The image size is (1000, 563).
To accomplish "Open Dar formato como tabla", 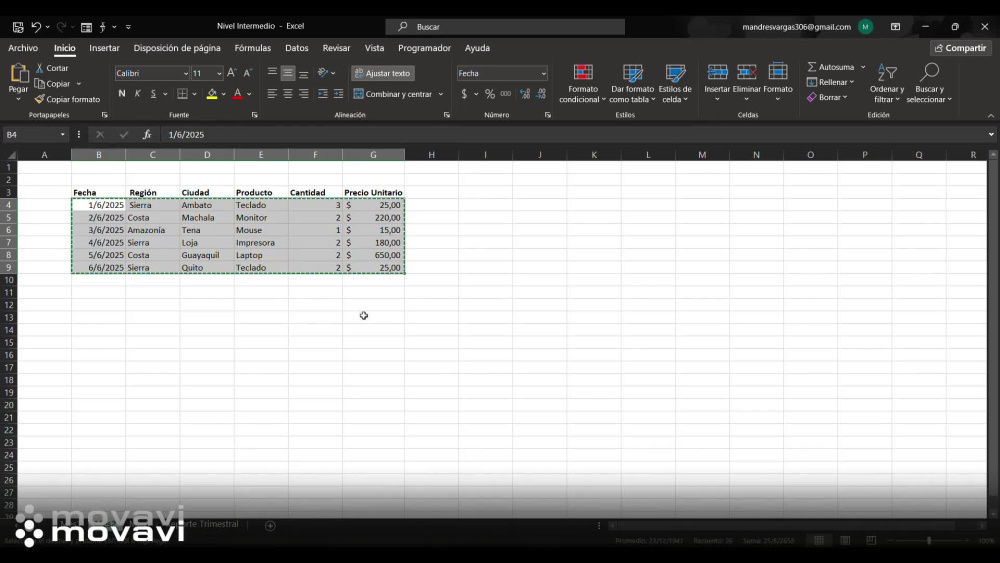I will [x=632, y=83].
